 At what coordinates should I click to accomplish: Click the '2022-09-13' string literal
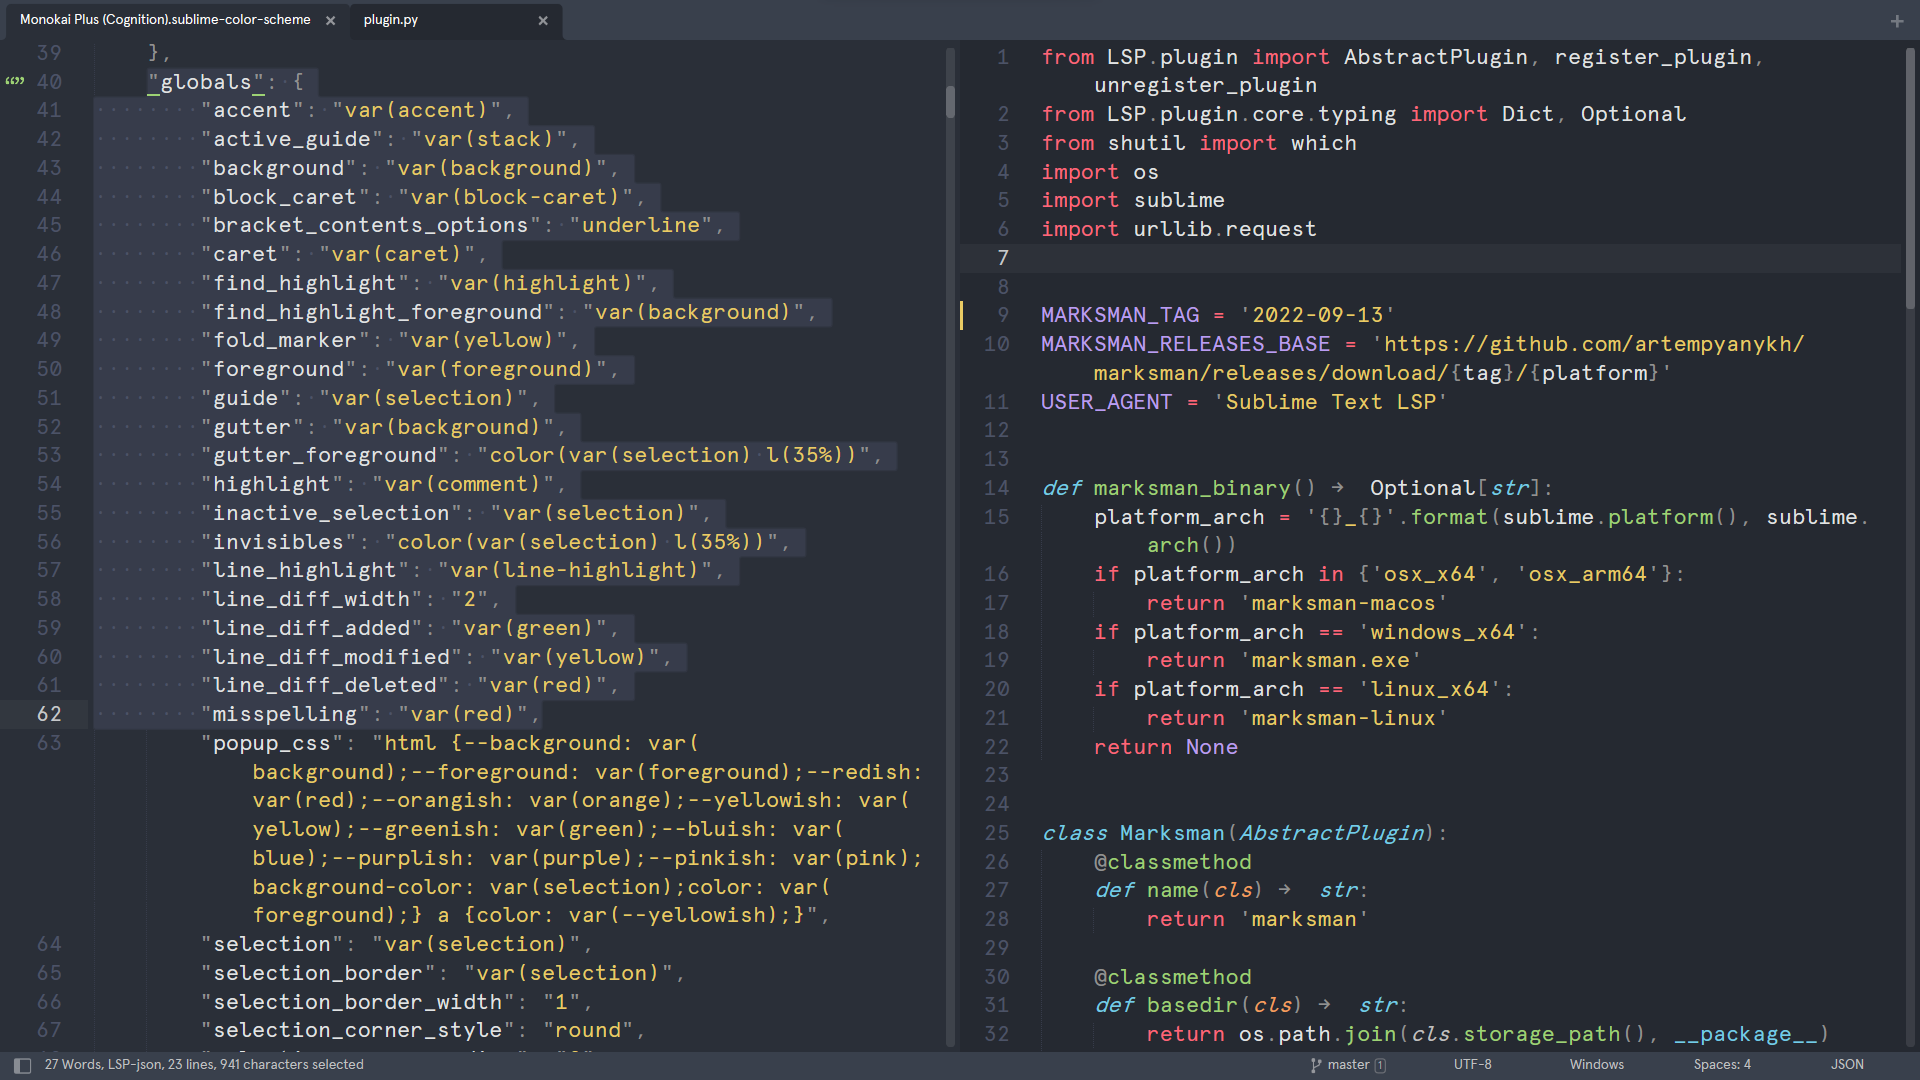[1317, 316]
